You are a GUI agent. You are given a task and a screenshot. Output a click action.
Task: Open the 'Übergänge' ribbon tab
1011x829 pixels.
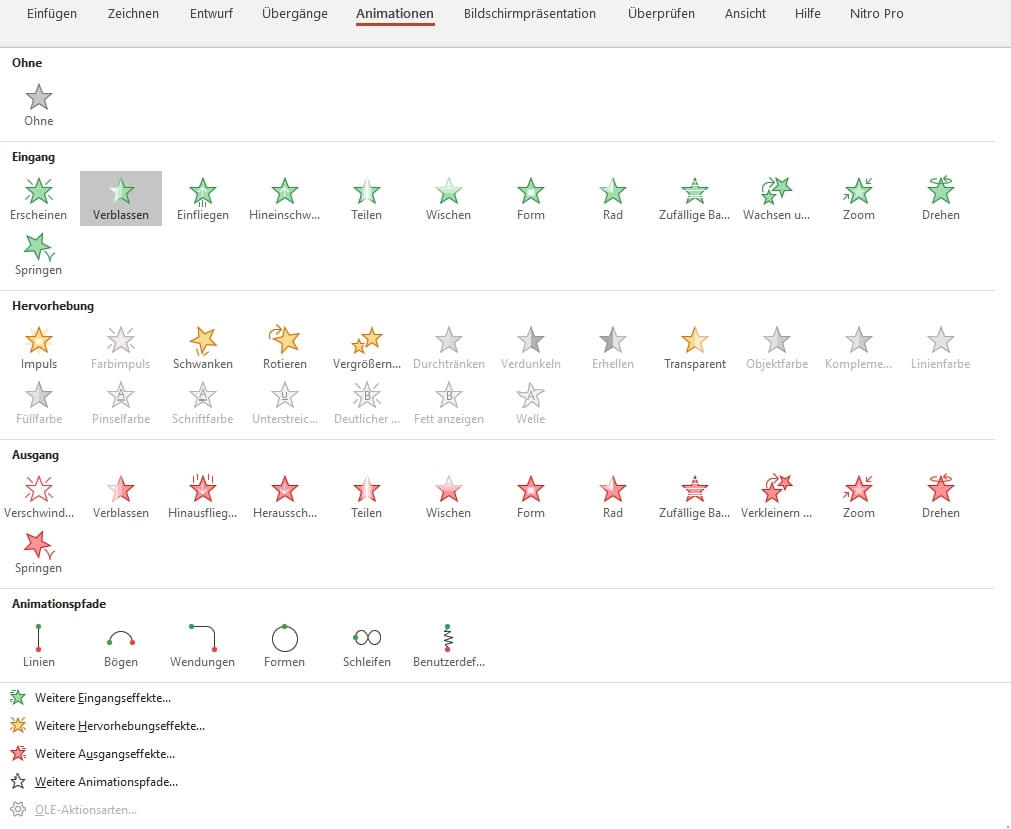293,14
